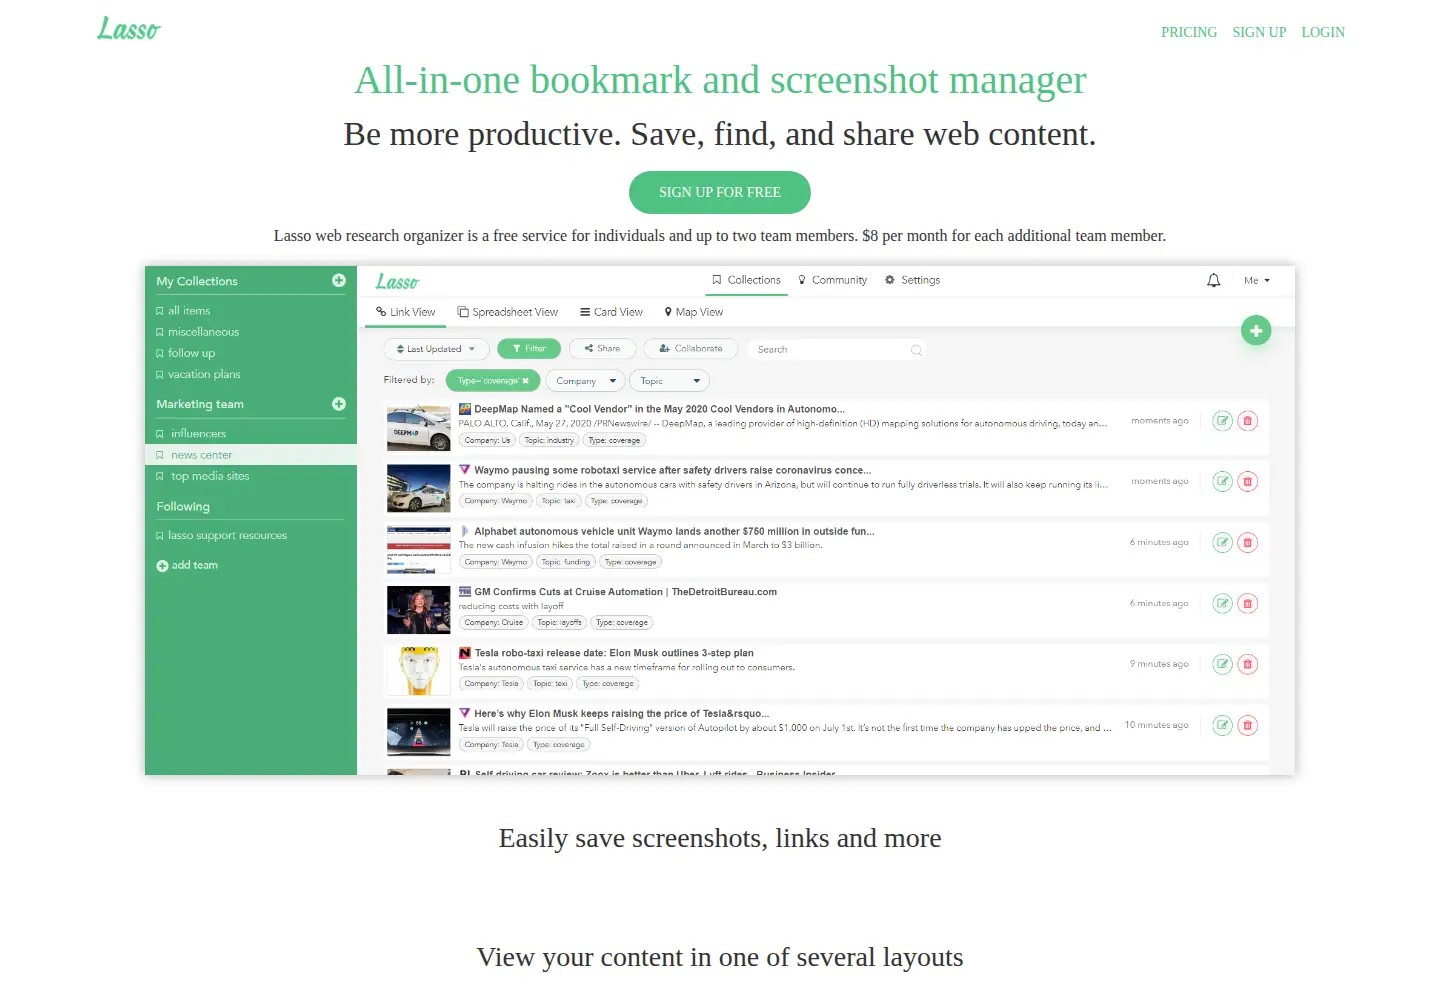Edit the Tesla robo-taxi release date item

pyautogui.click(x=1222, y=664)
